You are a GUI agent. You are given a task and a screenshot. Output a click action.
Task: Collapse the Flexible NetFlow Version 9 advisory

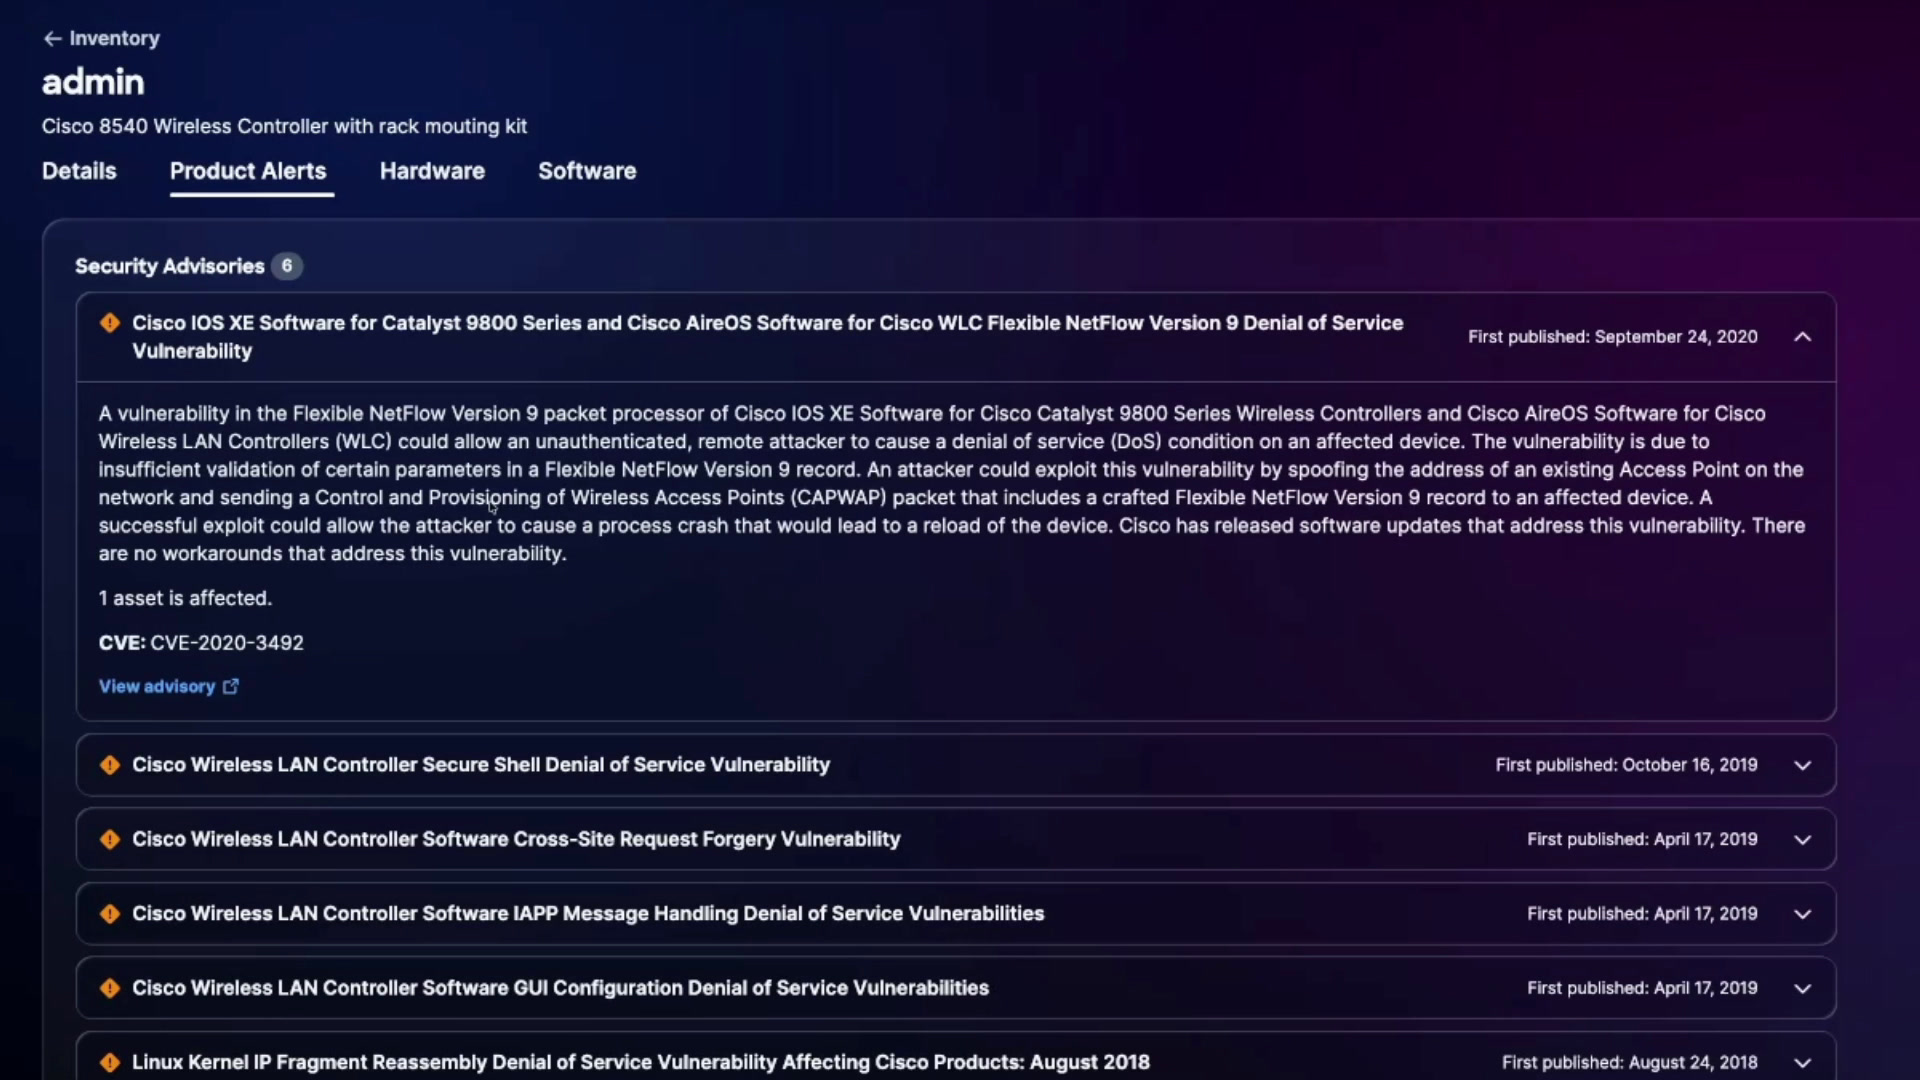[x=1802, y=337]
